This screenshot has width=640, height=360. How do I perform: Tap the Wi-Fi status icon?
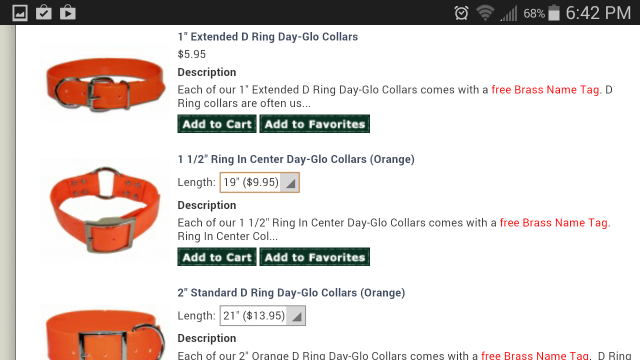[485, 13]
